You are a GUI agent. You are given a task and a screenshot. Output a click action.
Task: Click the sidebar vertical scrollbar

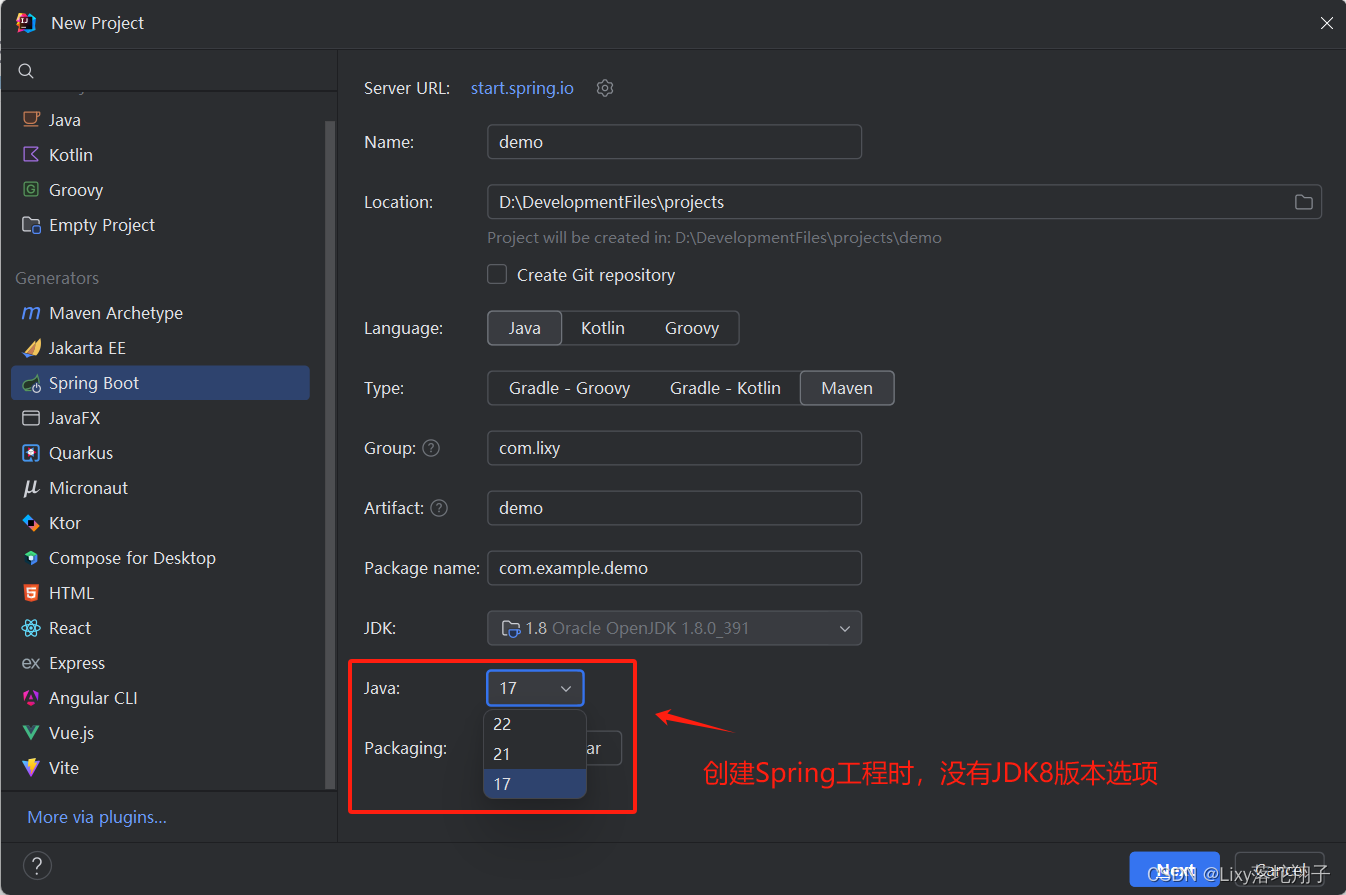point(330,455)
